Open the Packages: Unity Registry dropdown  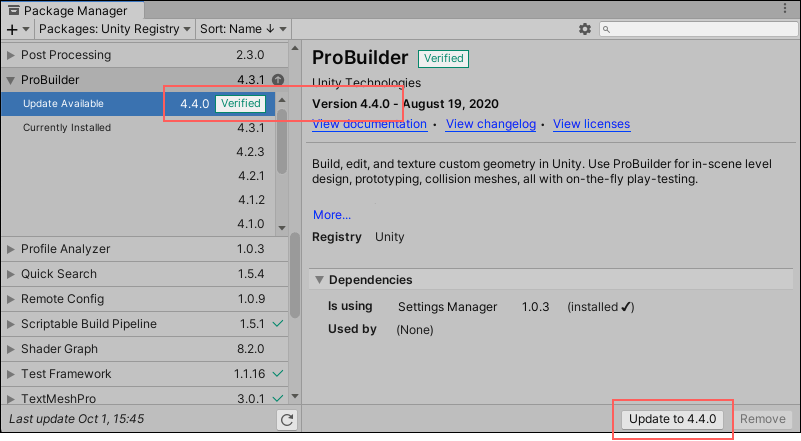[114, 30]
